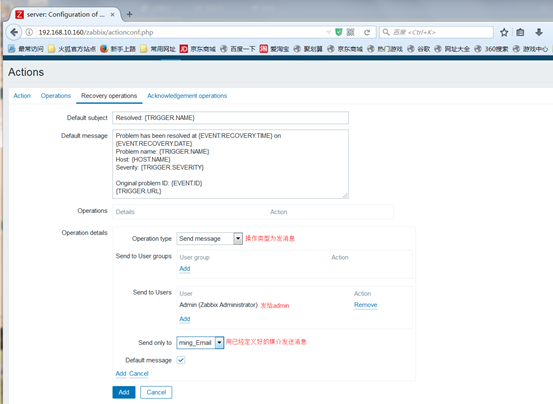Viewport: 553px width, 404px height.
Task: Open a new tab with the plus icon
Action: tap(129, 14)
